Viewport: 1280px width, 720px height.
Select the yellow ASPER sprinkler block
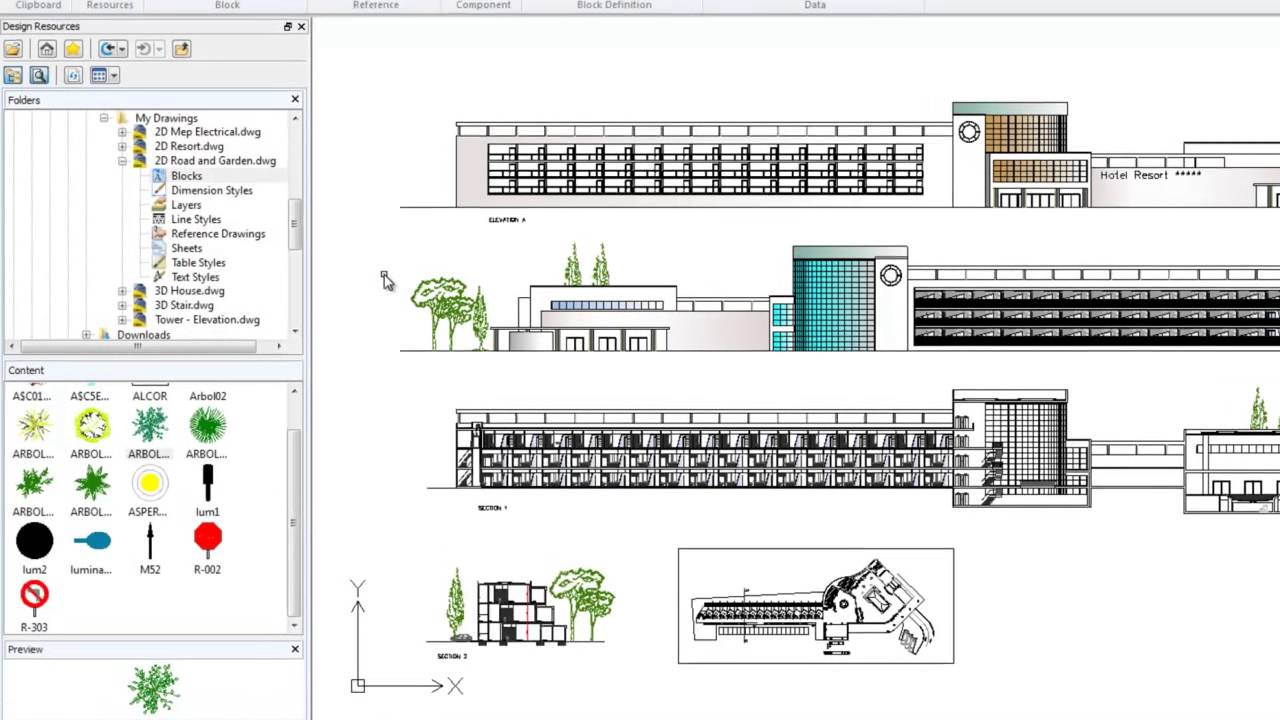[149, 484]
